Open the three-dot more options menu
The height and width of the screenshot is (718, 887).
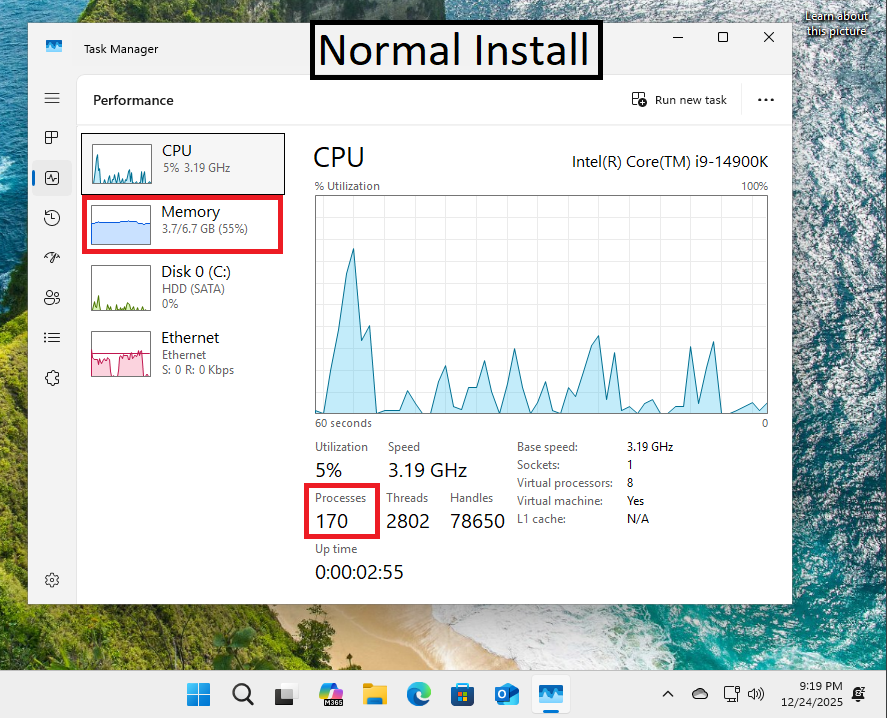point(766,100)
